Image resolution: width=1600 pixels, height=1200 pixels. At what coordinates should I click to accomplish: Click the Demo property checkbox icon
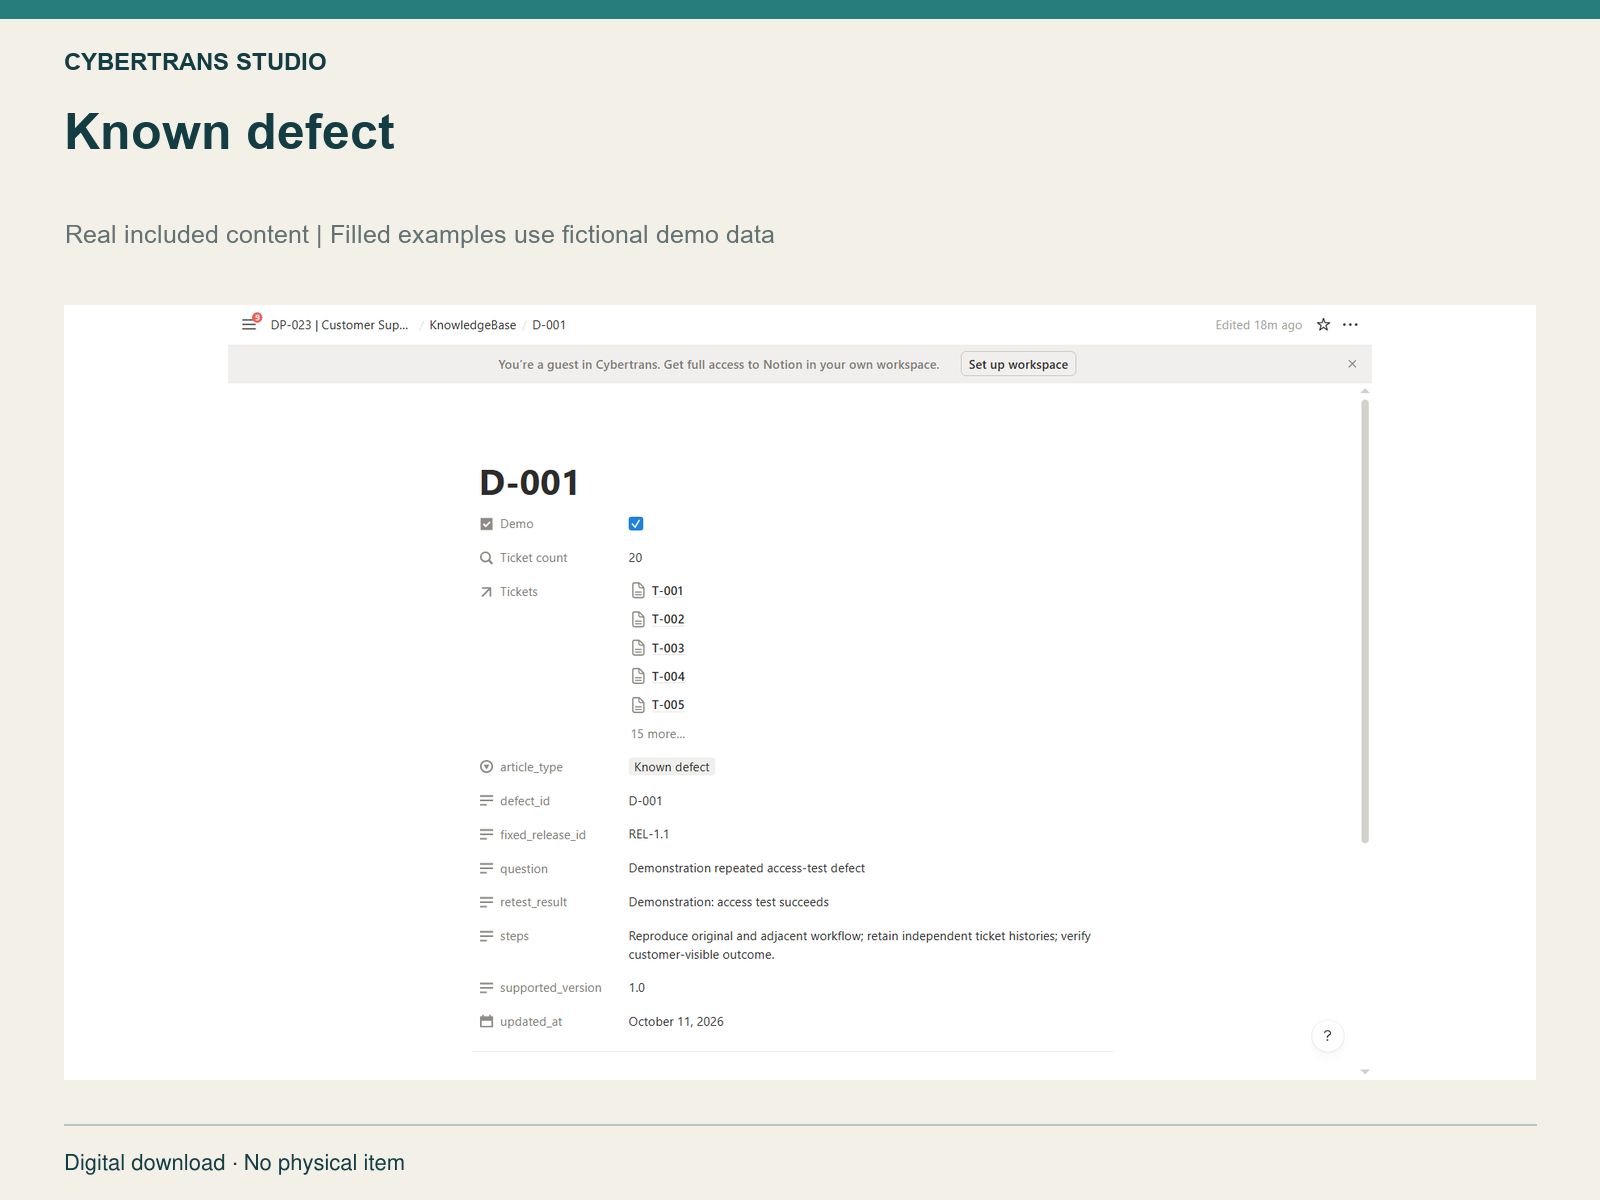486,524
